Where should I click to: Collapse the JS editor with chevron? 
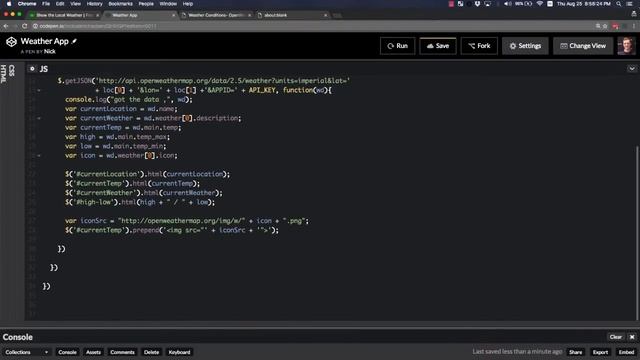pyautogui.click(x=631, y=69)
